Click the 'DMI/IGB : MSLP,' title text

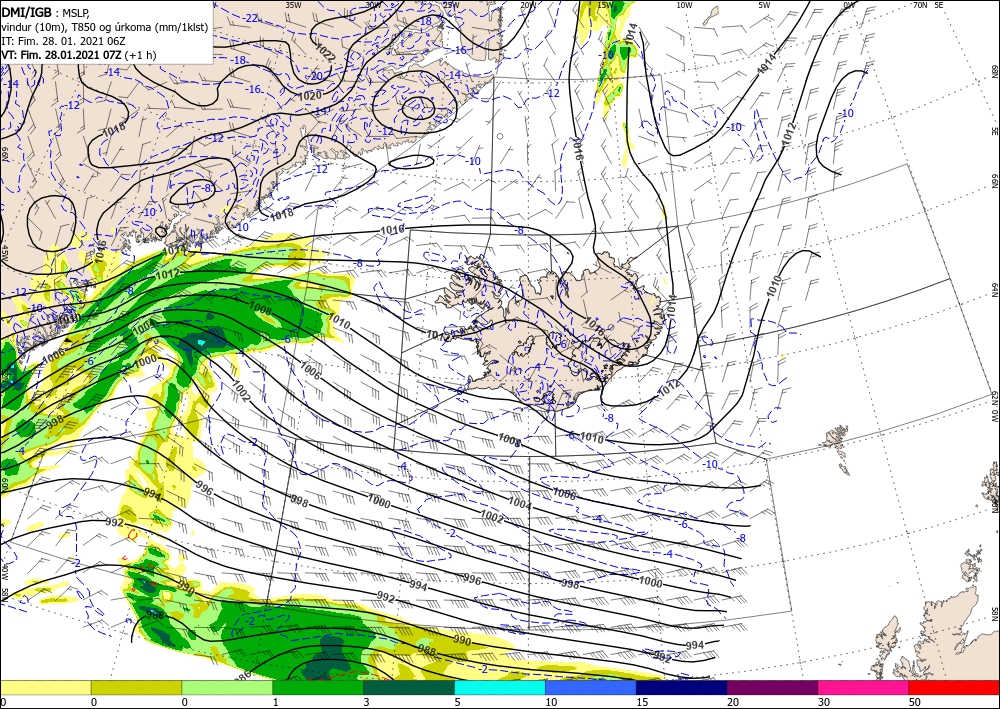pyautogui.click(x=45, y=12)
